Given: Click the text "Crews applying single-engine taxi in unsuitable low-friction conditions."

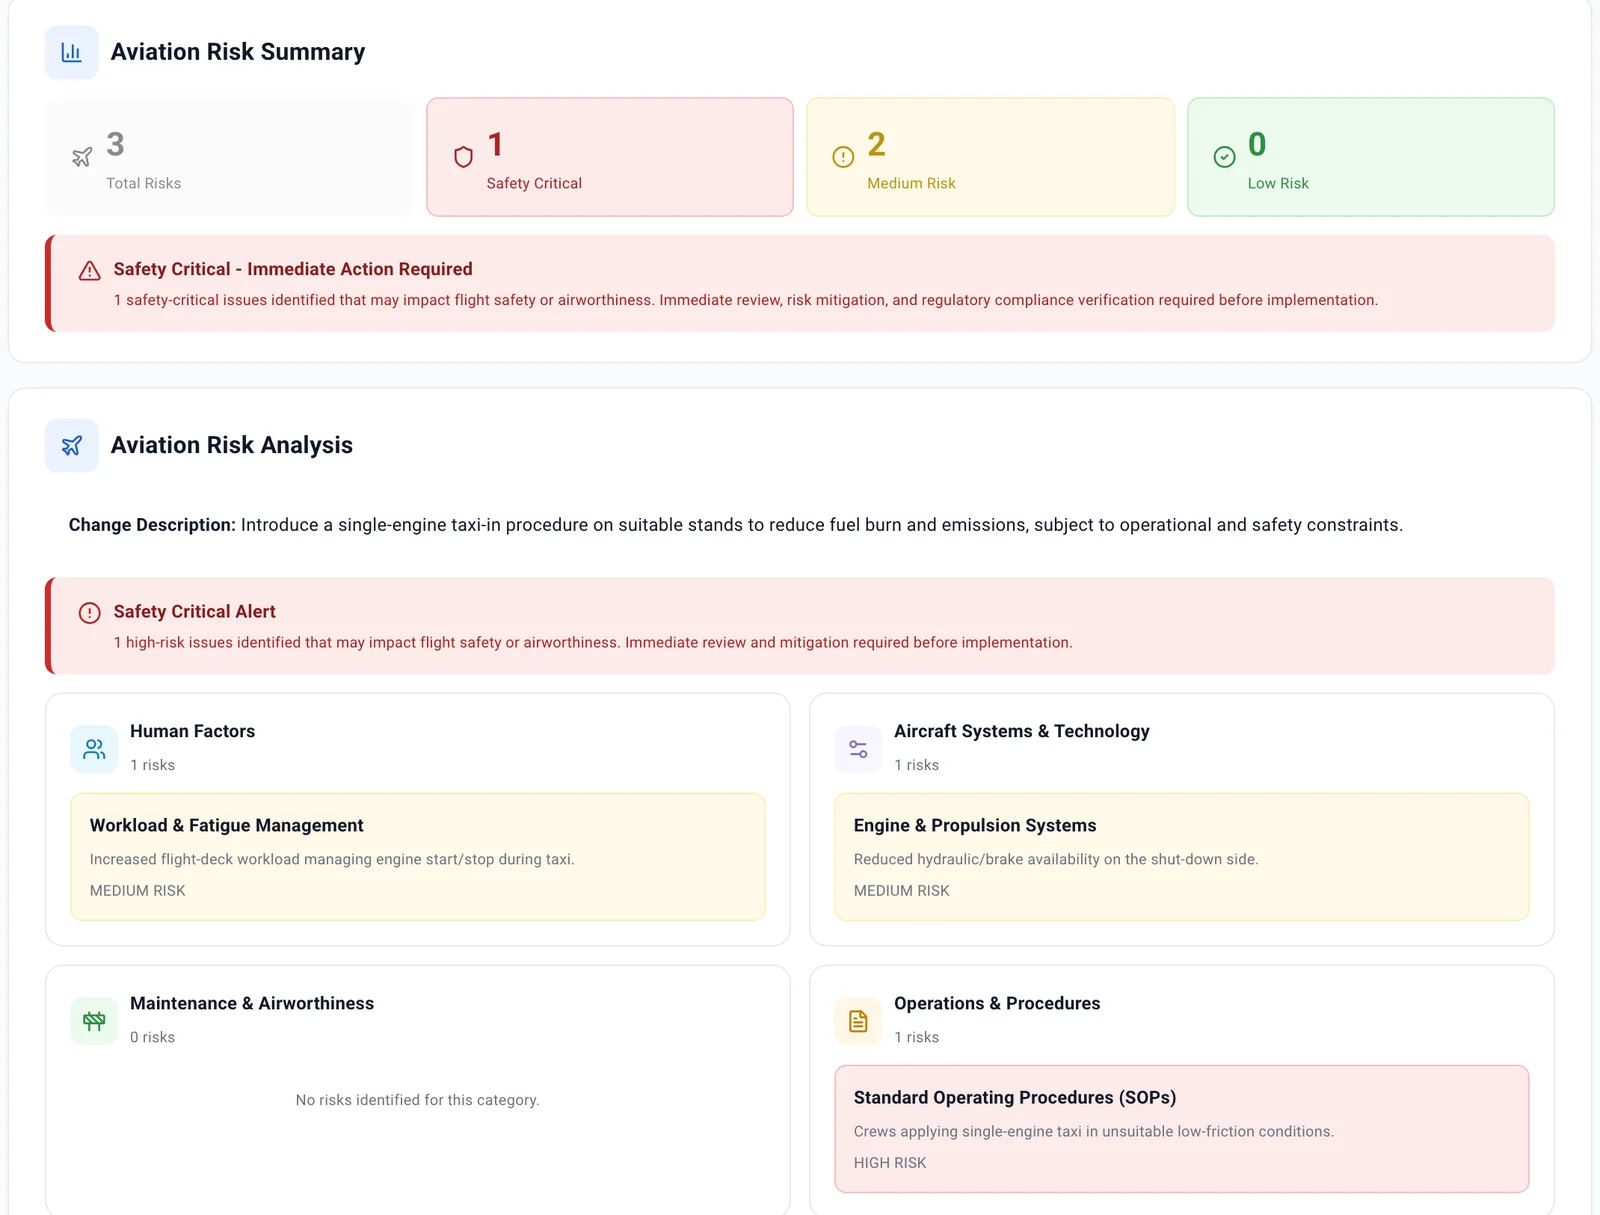Looking at the screenshot, I should (x=1094, y=1131).
